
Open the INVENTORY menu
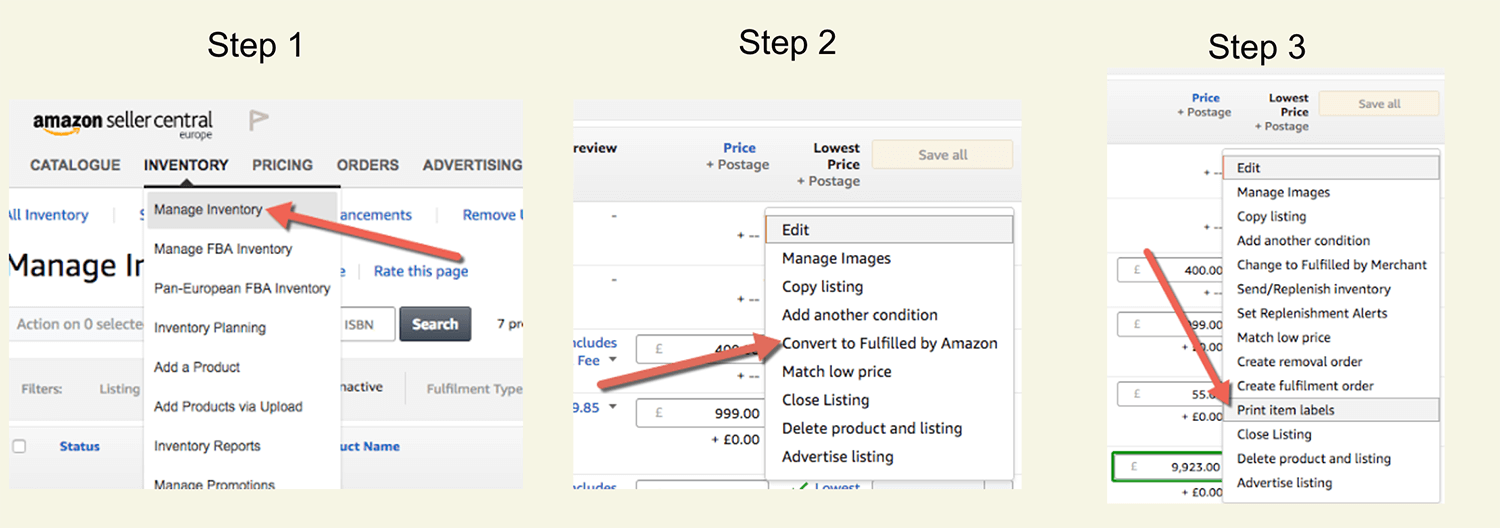coord(186,165)
